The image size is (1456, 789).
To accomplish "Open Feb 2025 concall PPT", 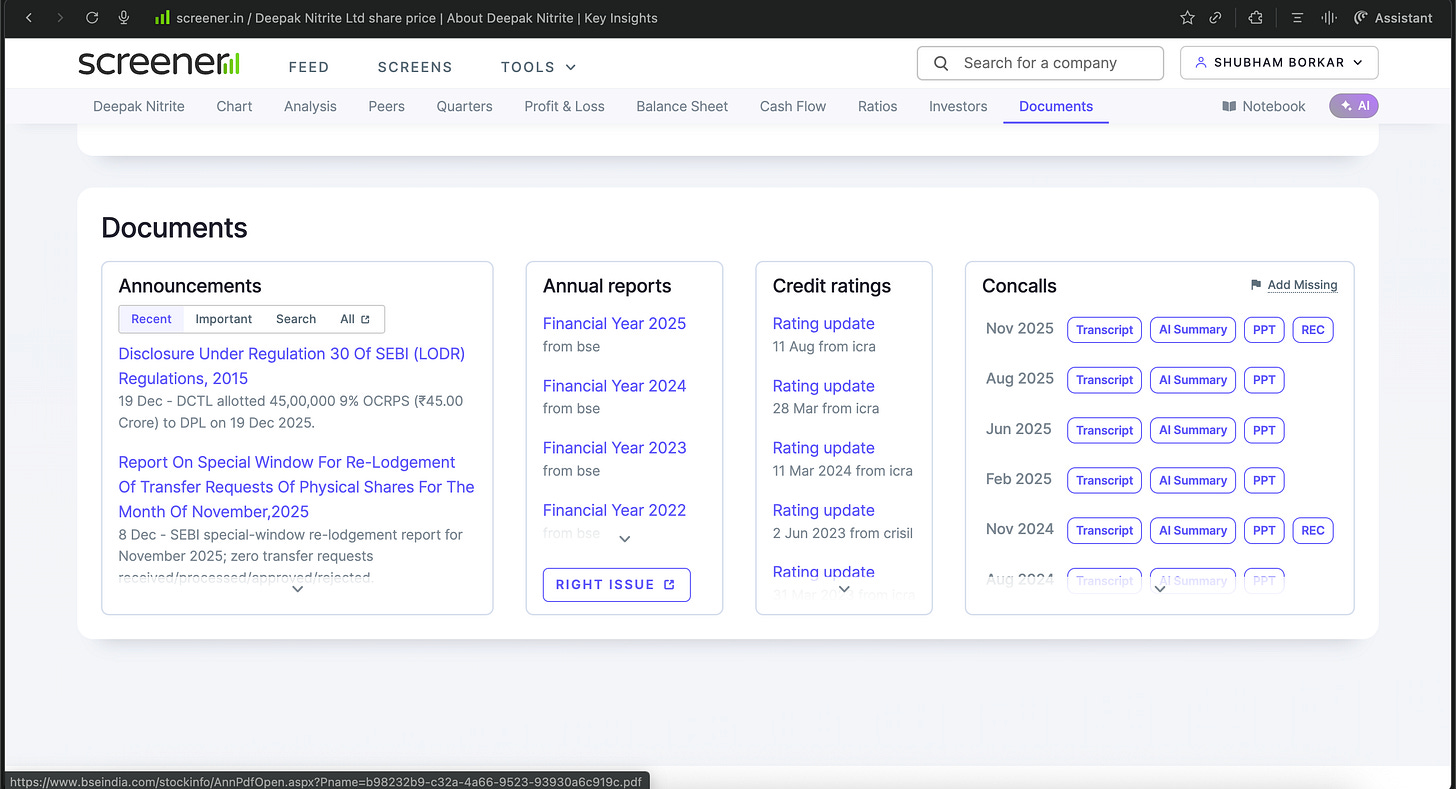I will pos(1264,480).
